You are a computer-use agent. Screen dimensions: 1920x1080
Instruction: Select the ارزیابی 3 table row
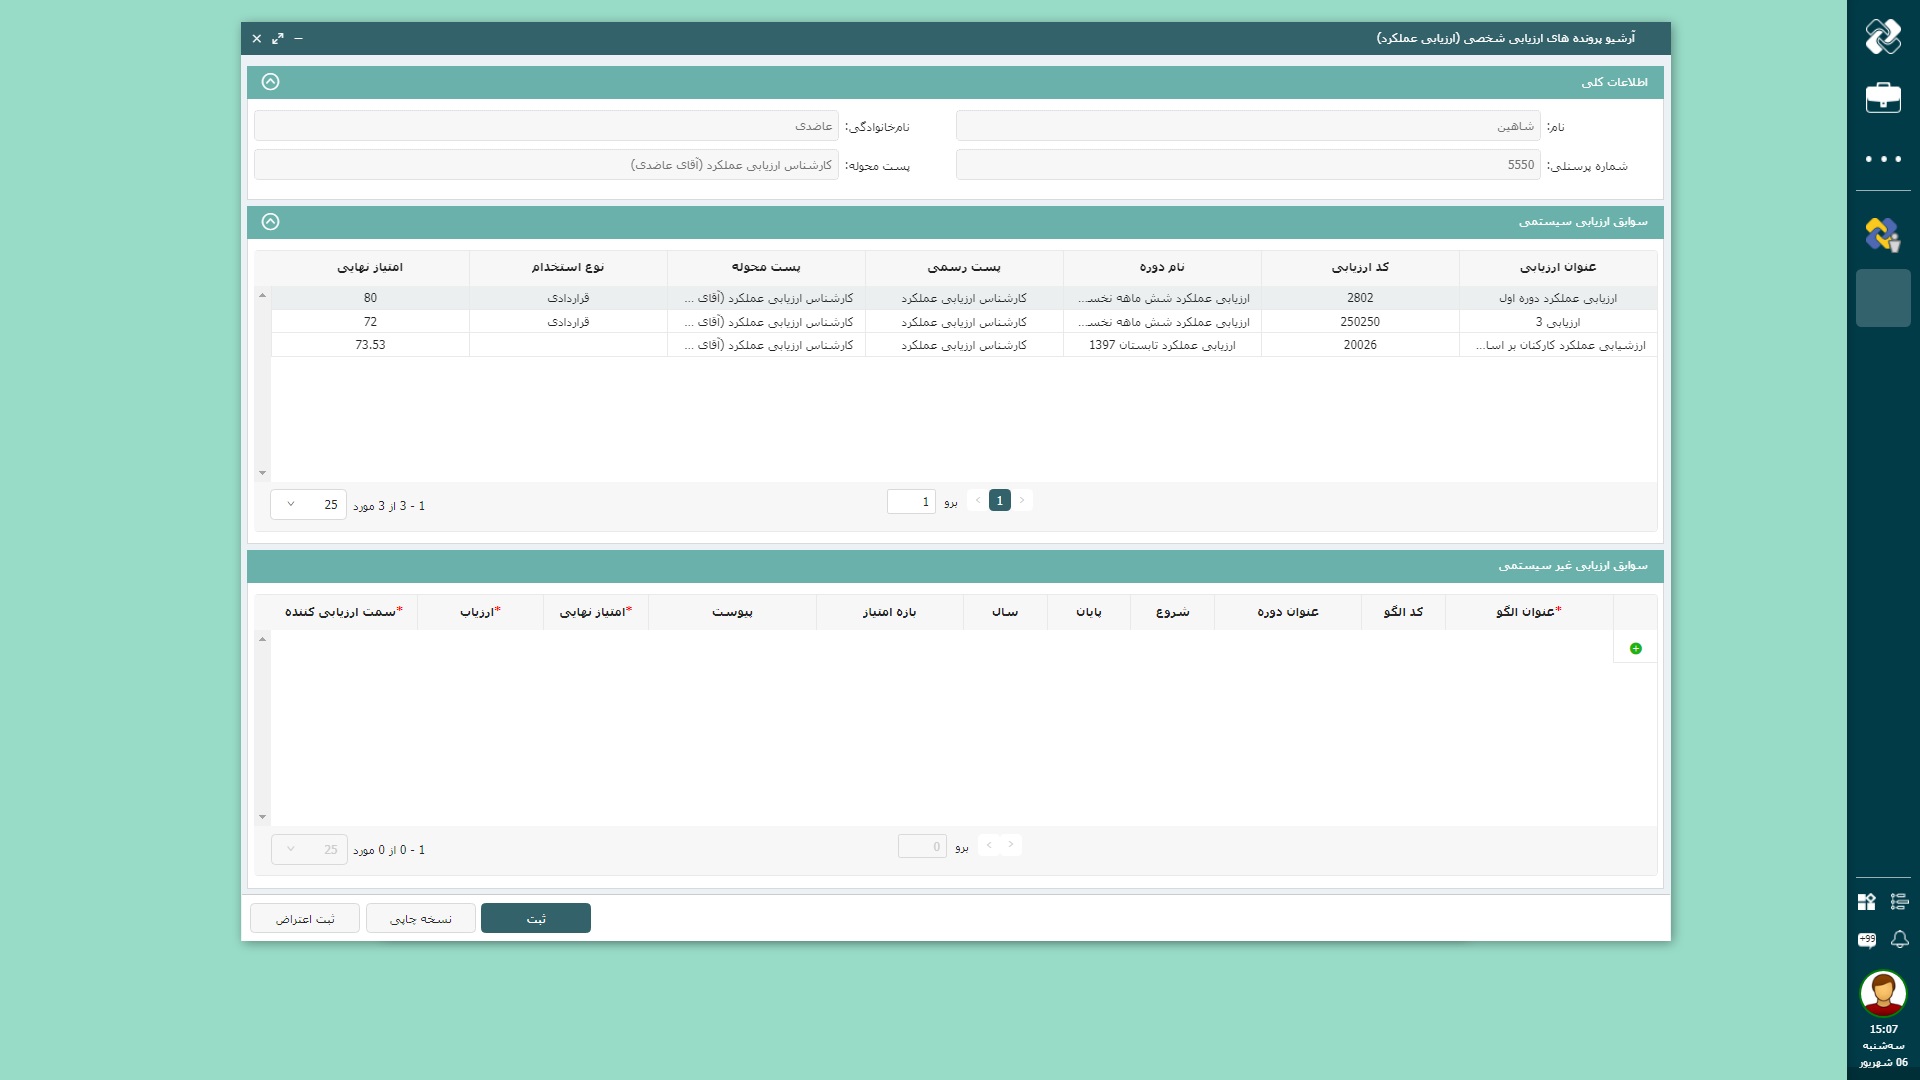pos(1557,322)
